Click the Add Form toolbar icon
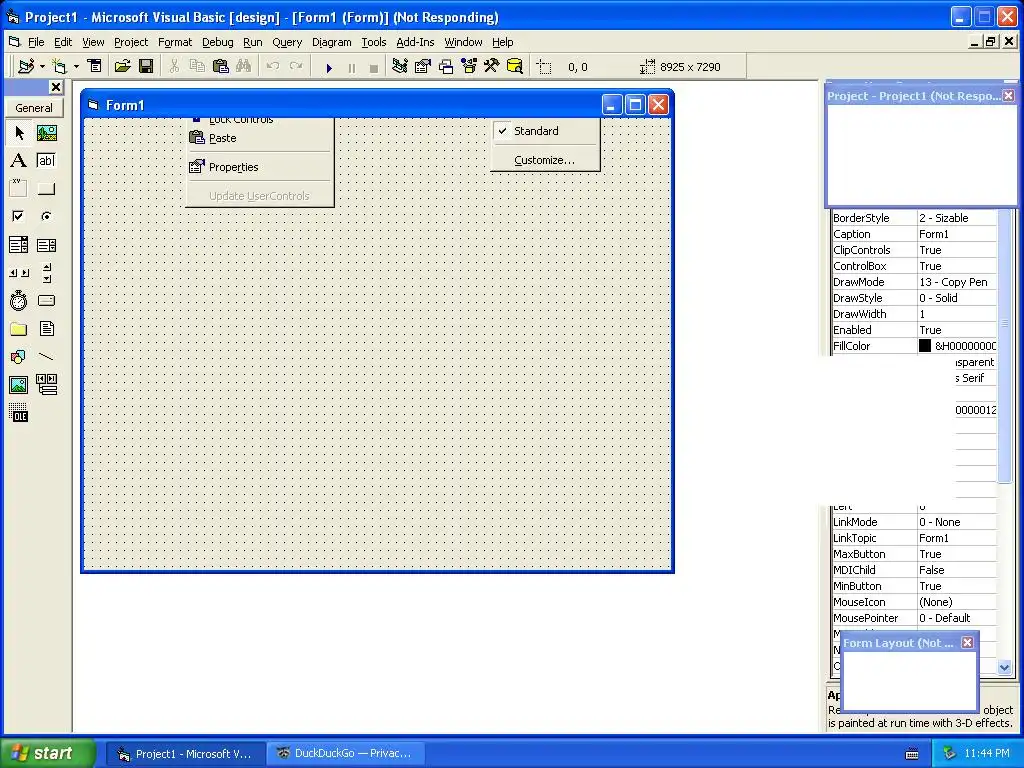 [x=59, y=67]
